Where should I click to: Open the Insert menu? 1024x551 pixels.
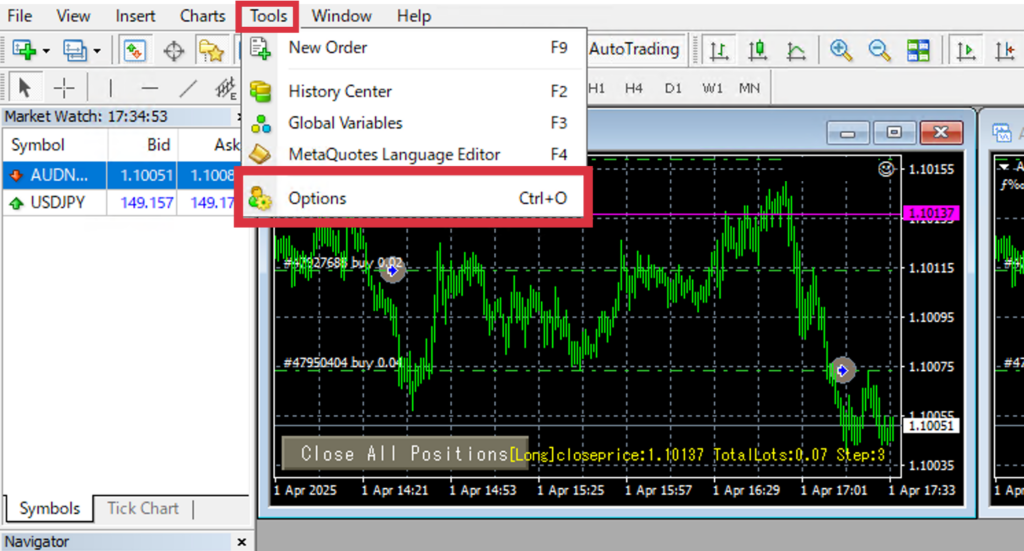point(135,16)
